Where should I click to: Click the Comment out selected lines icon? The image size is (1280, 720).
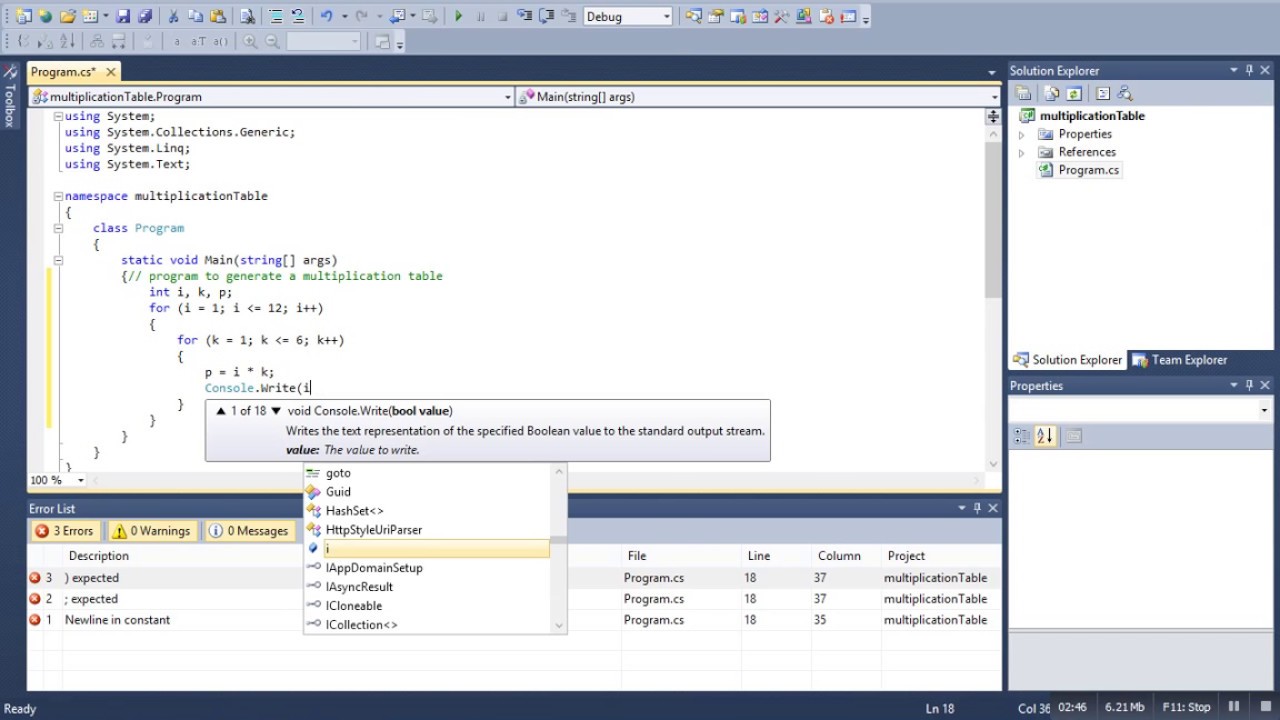[x=275, y=16]
